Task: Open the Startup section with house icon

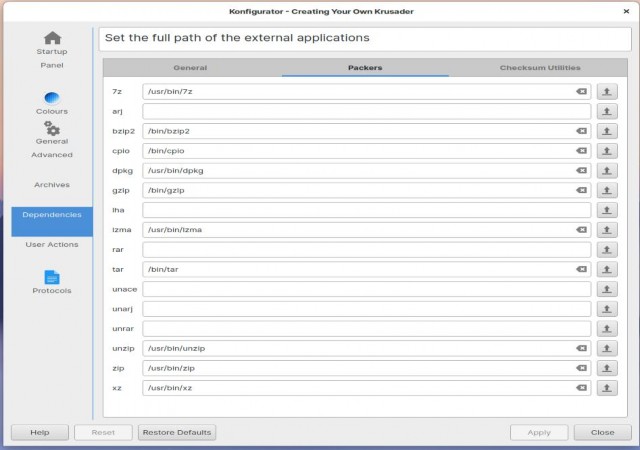Action: click(x=52, y=38)
